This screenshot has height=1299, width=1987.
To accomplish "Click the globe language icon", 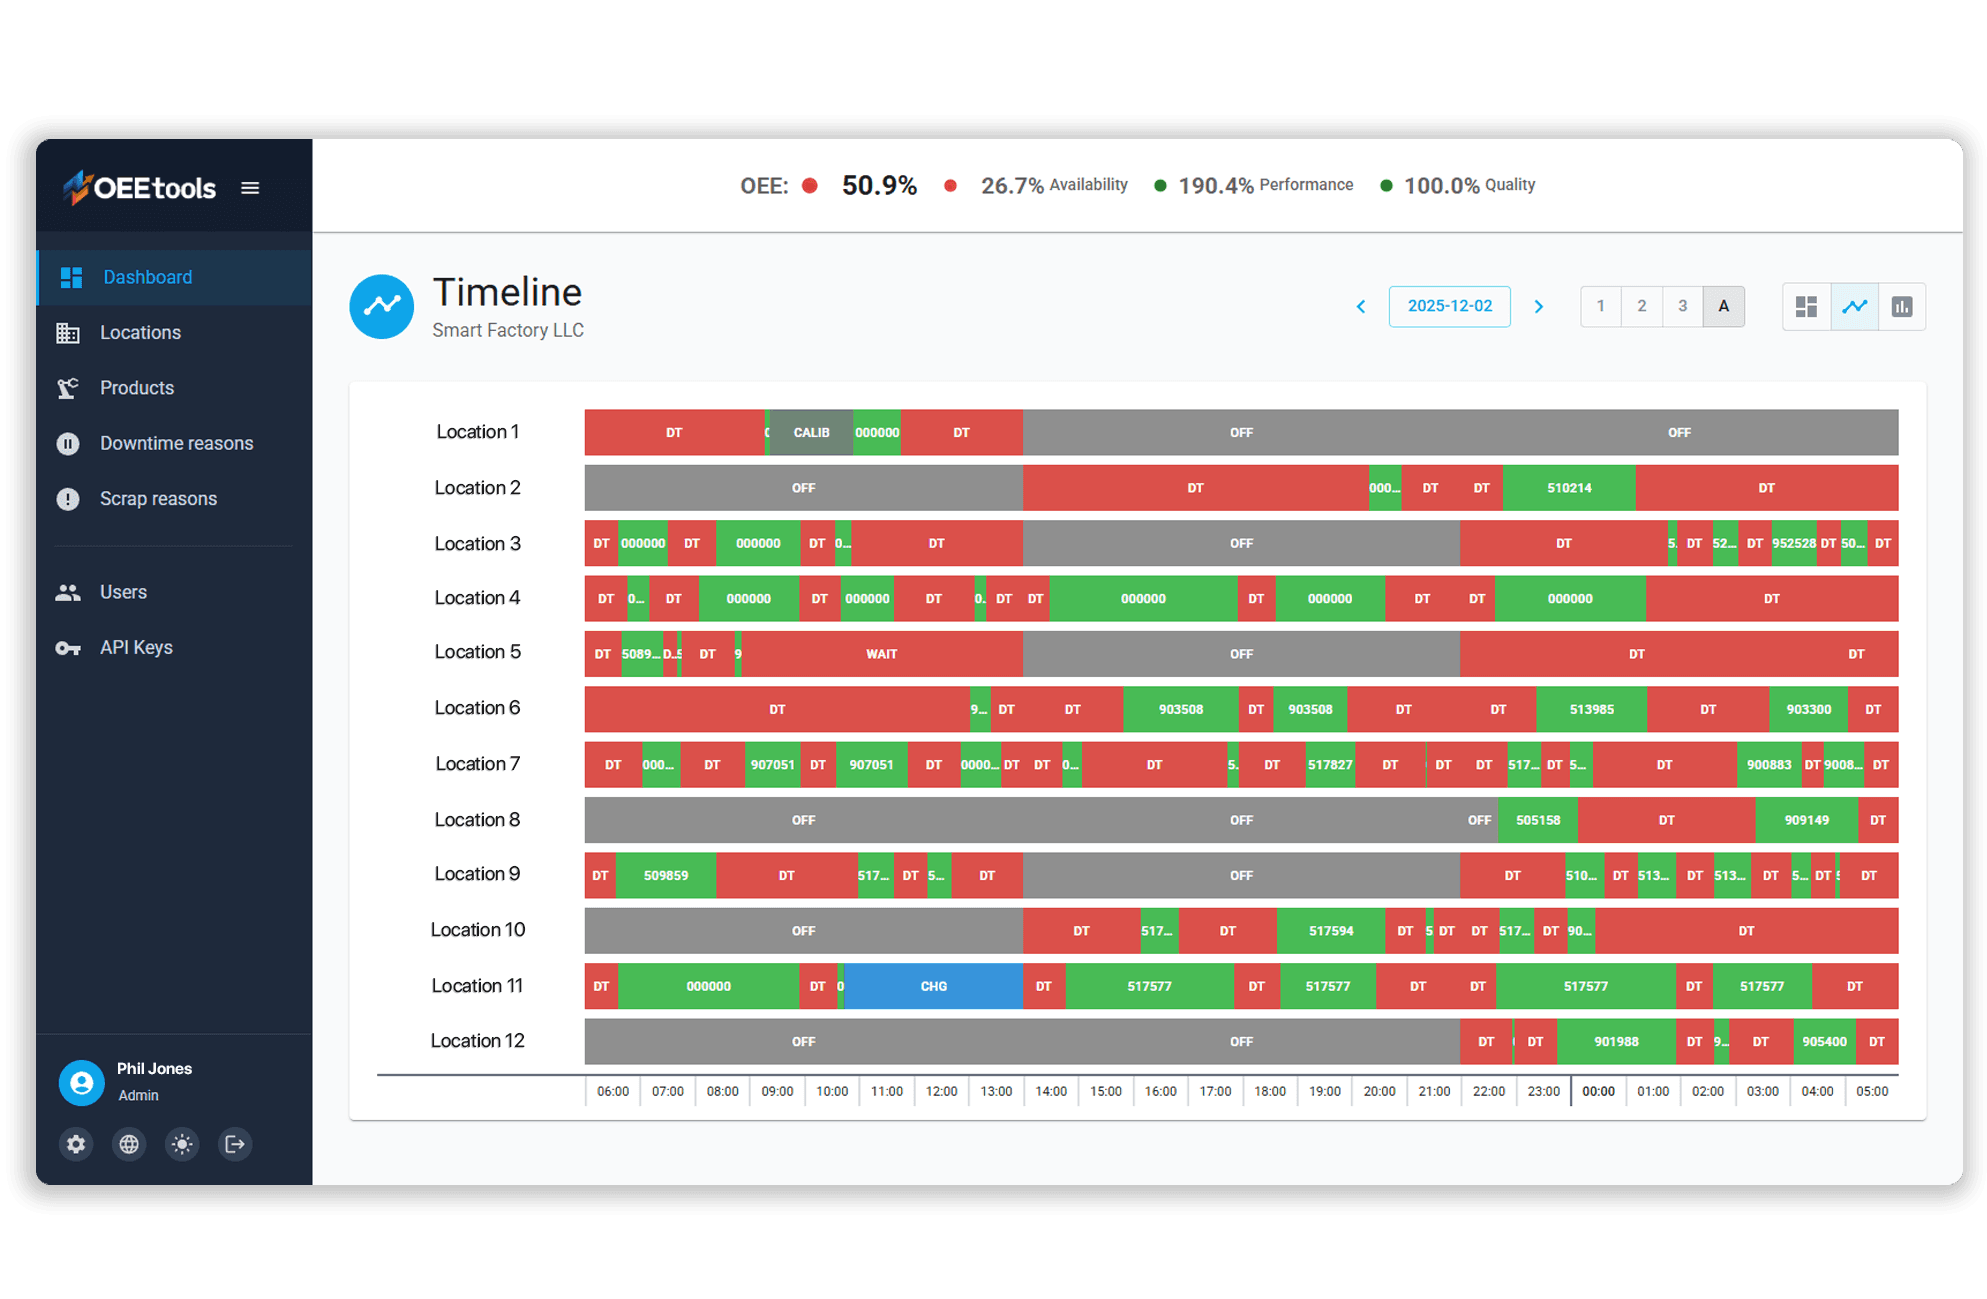I will (x=129, y=1144).
